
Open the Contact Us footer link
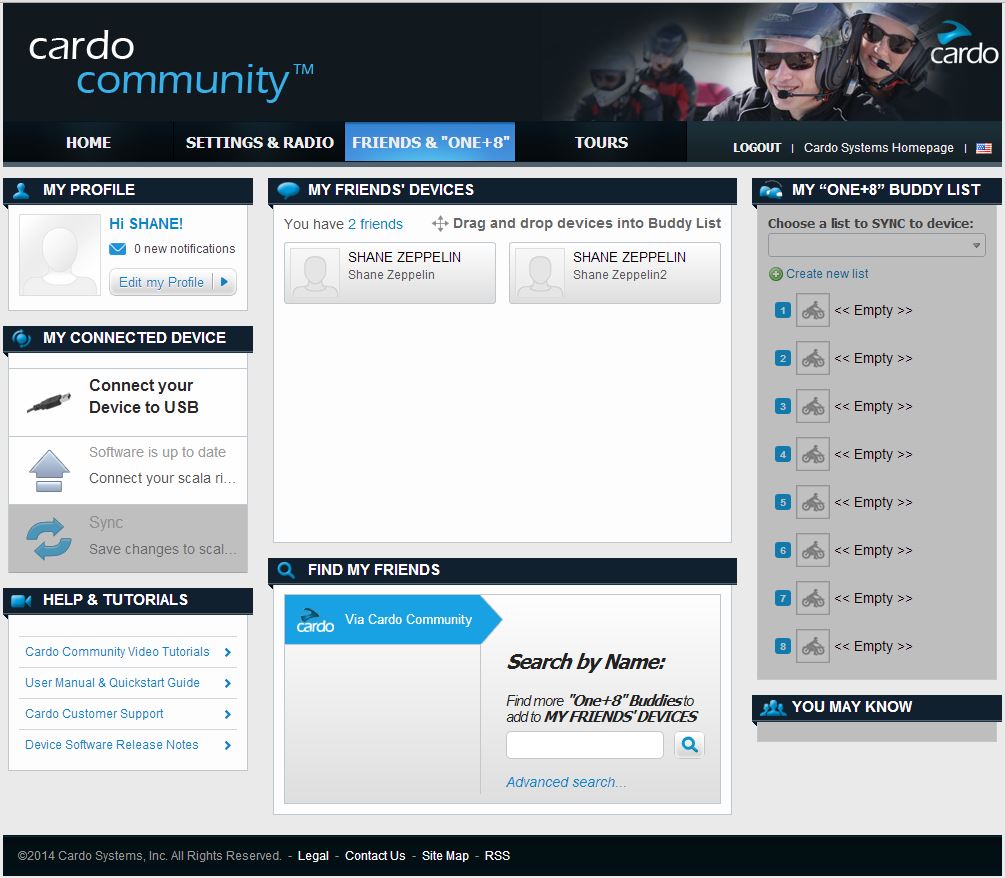click(x=375, y=856)
